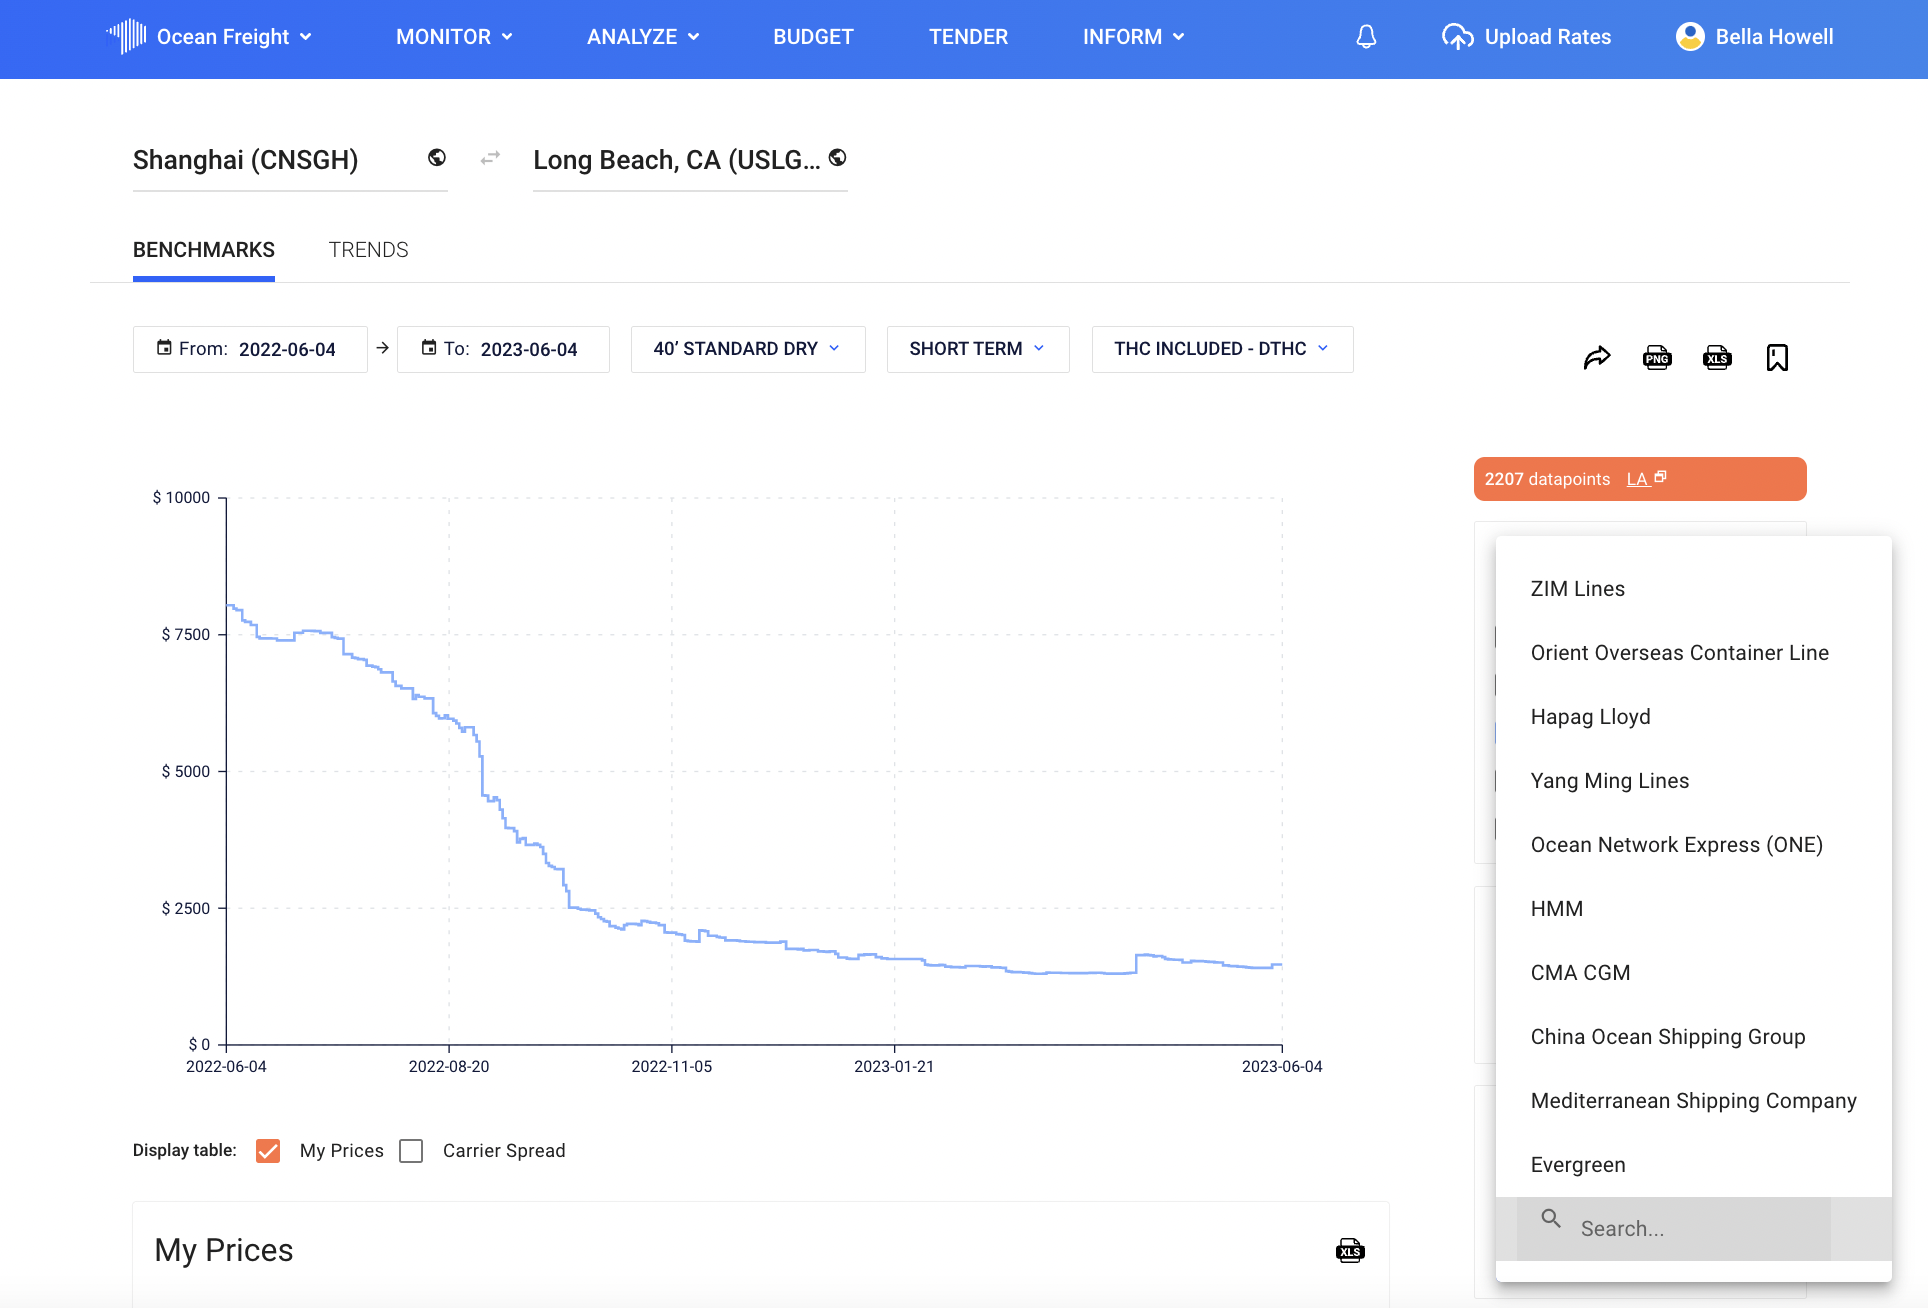Screen dimensions: 1928x1308
Task: Open SHORT TERM contract dropdown
Action: pos(978,349)
